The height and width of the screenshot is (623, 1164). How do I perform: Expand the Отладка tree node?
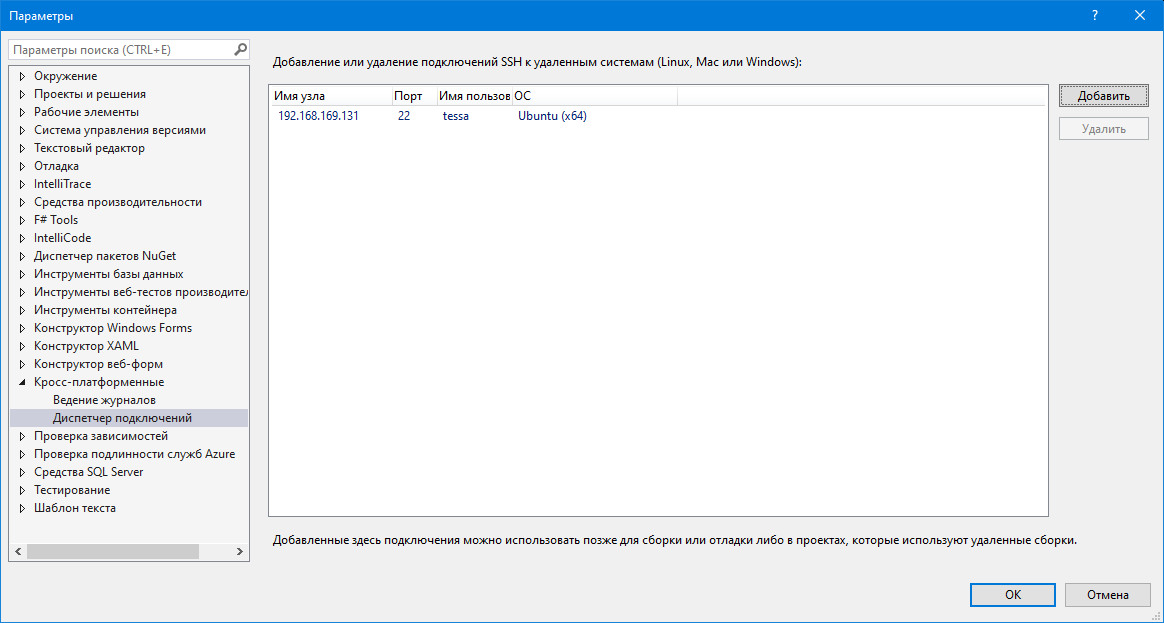click(22, 166)
